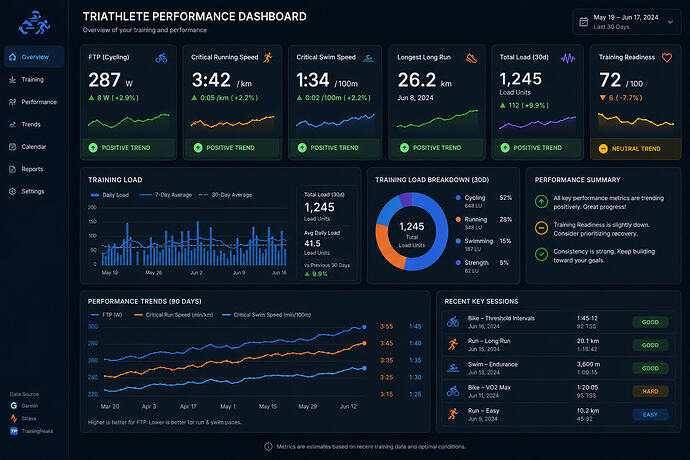Open Run – Easy session row

558,415
